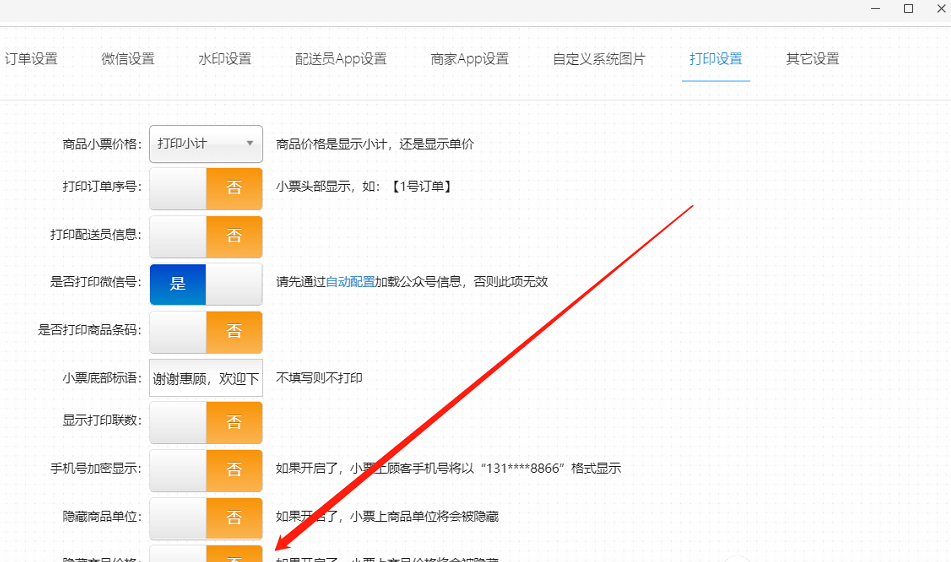This screenshot has height=562, width=951.
Task: Select the 水印设置 tab
Action: pos(224,59)
